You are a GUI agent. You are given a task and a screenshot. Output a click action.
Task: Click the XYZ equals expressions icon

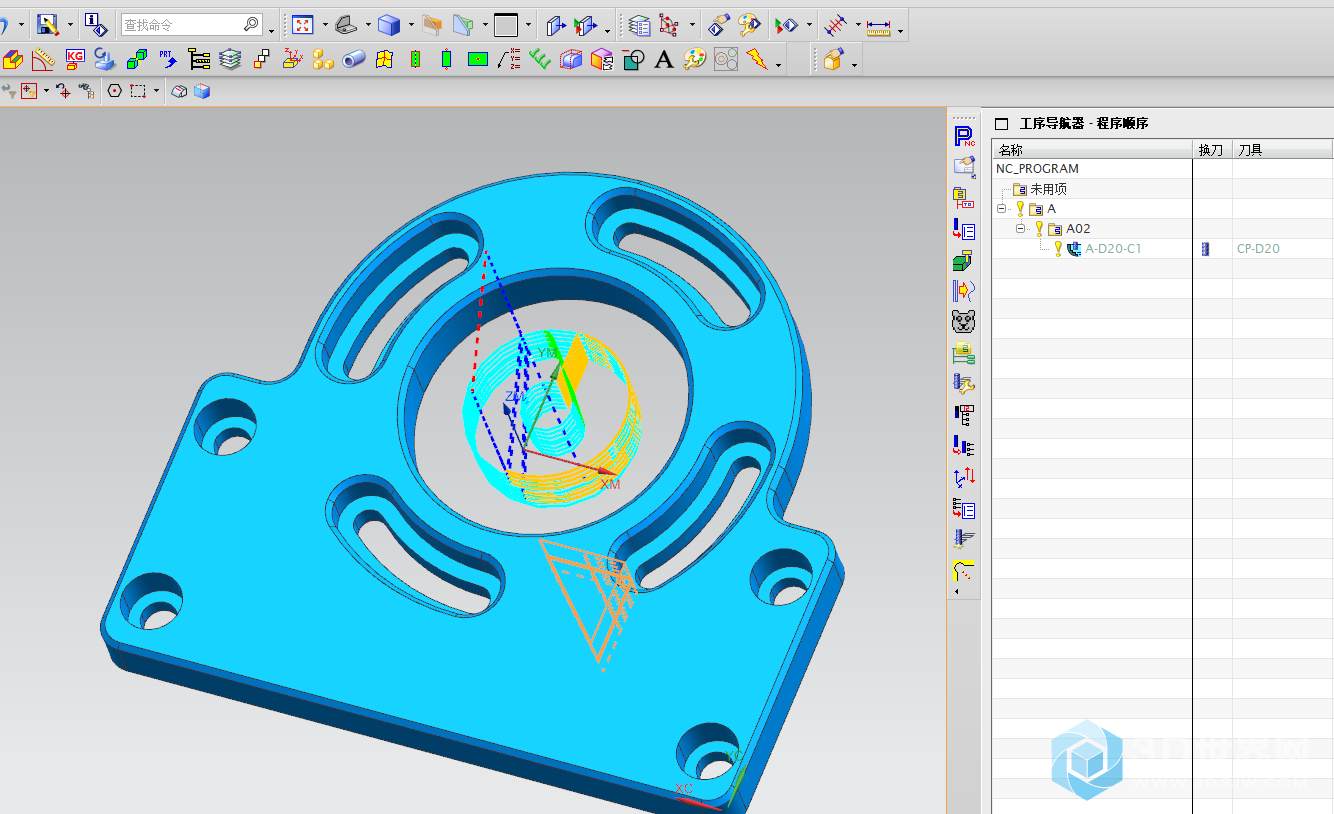[509, 59]
